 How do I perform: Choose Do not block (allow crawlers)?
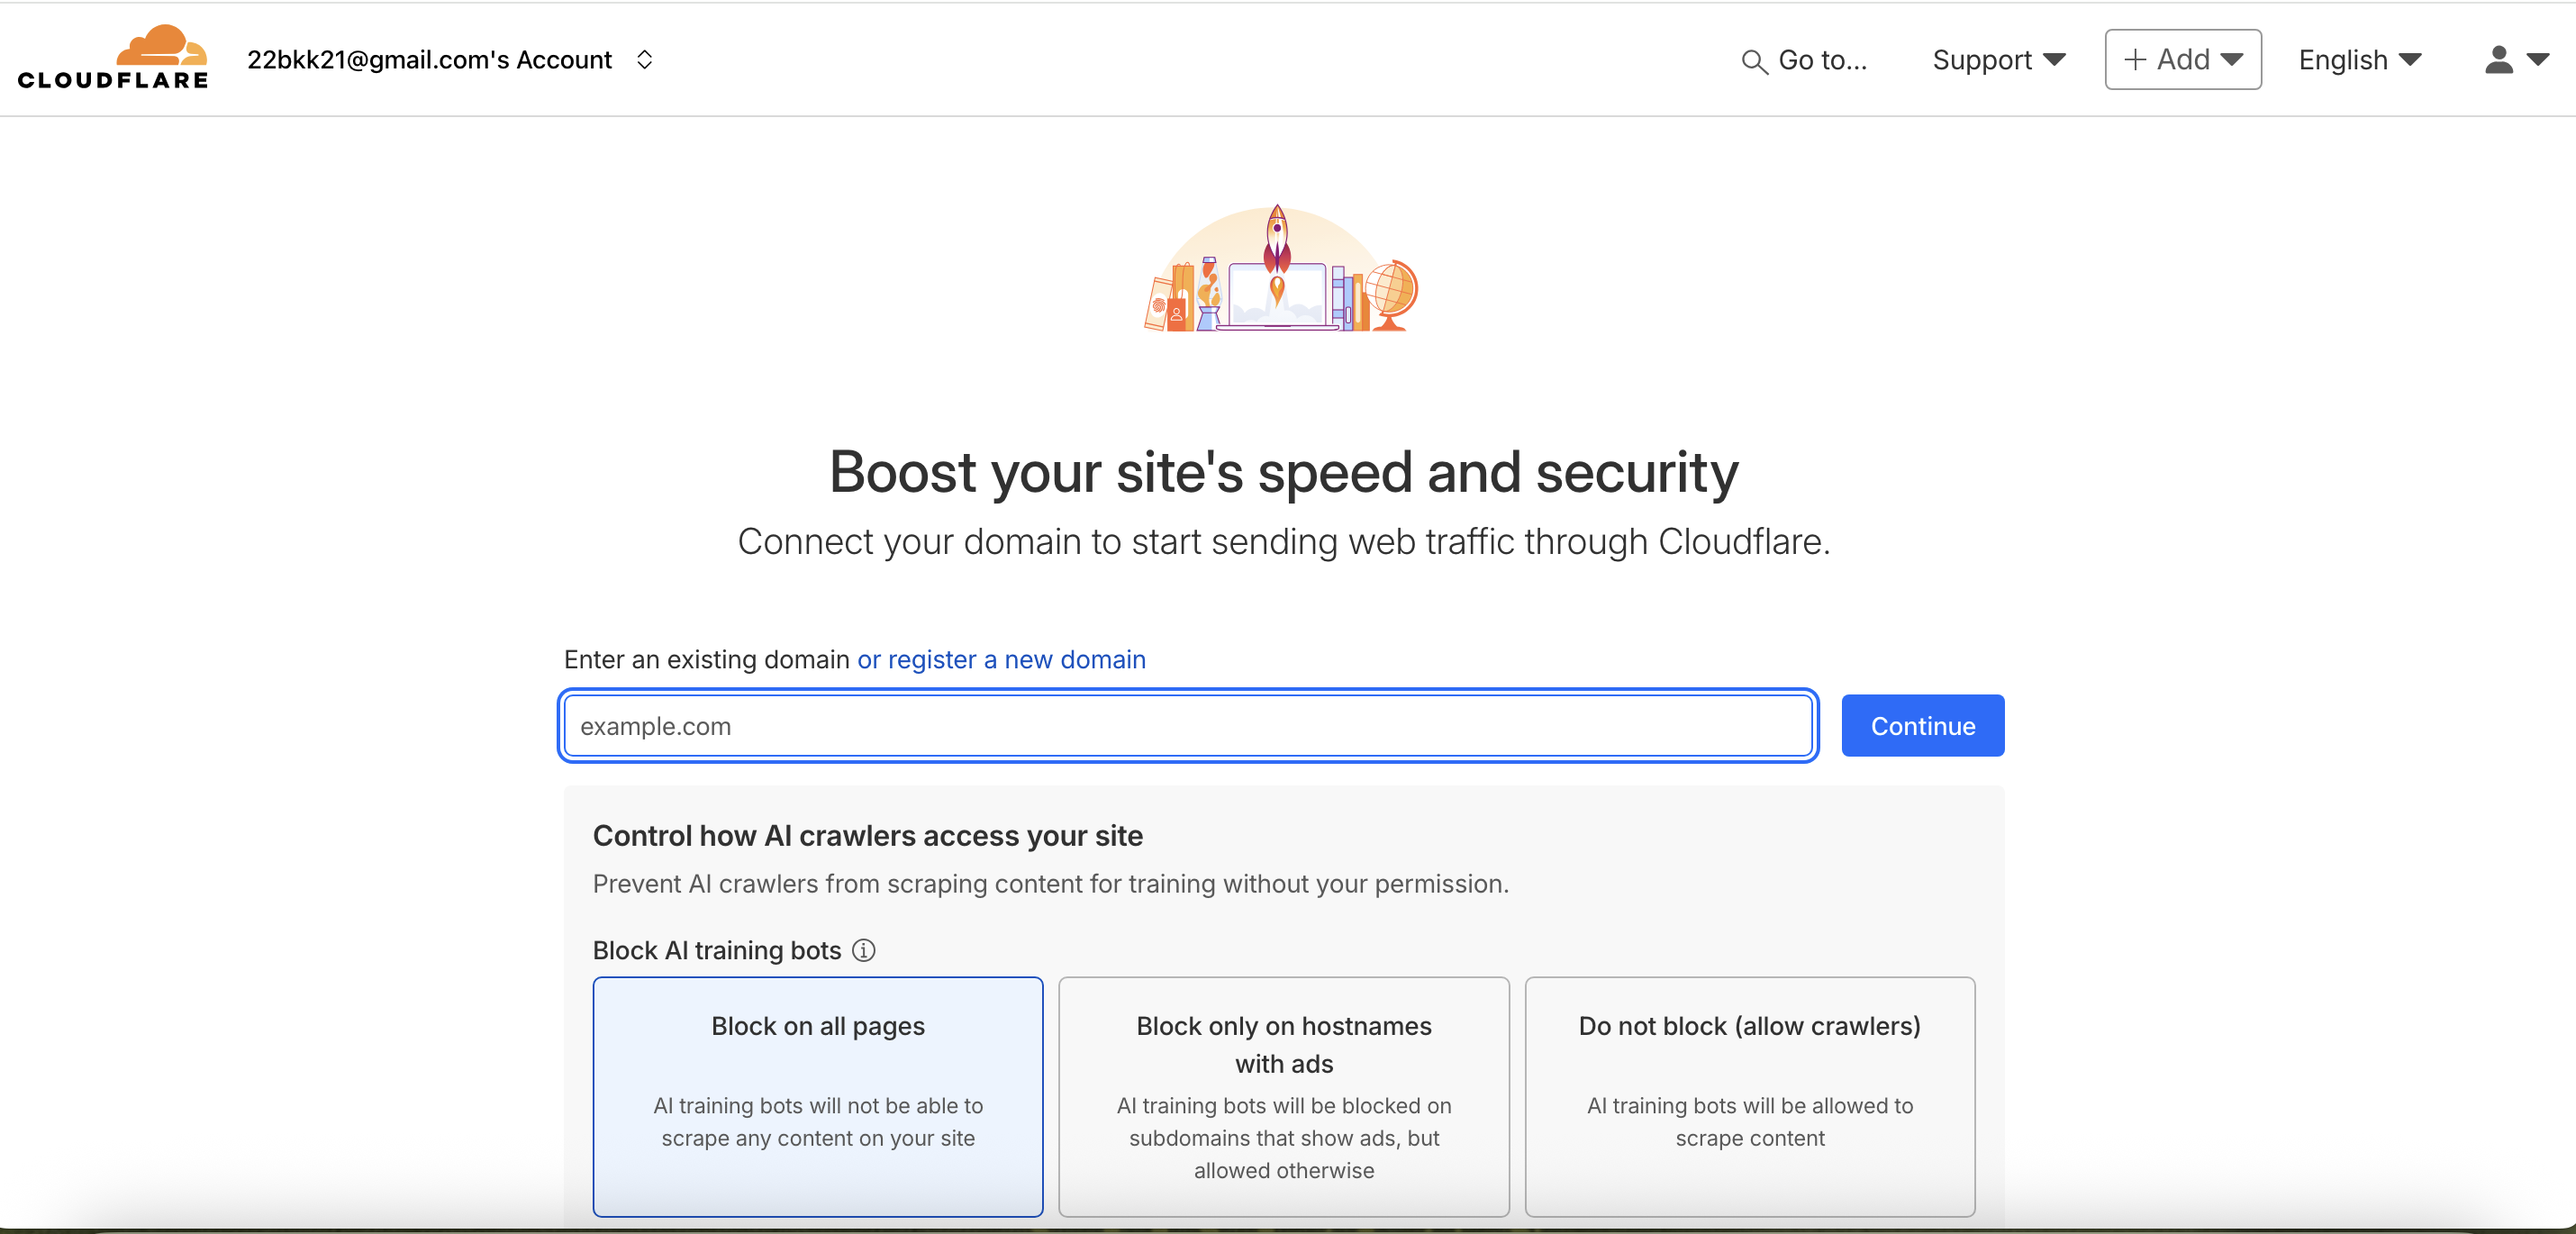point(1749,1096)
